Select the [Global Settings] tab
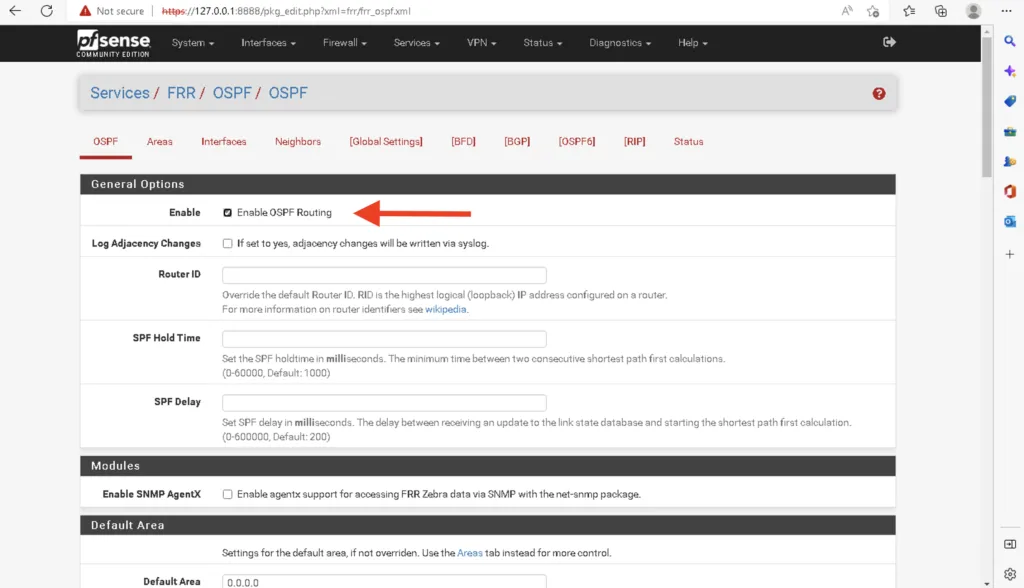The image size is (1024, 588). (386, 142)
